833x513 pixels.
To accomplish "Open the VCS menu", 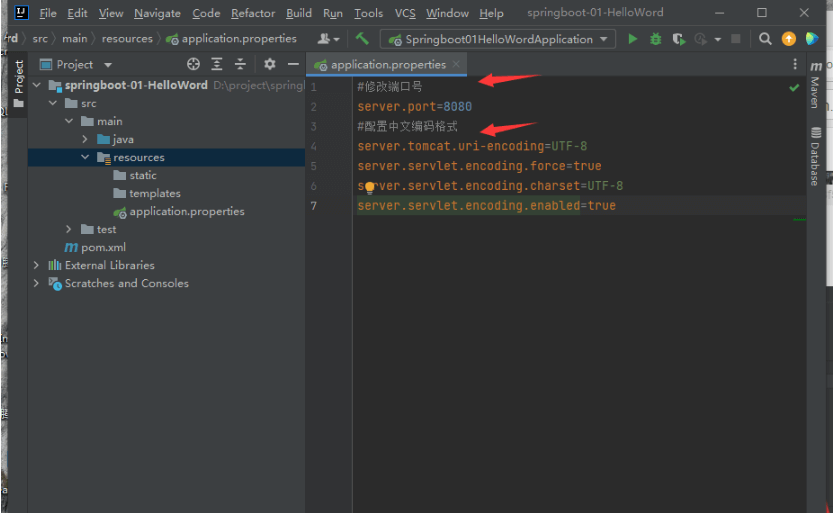I will click(x=405, y=13).
